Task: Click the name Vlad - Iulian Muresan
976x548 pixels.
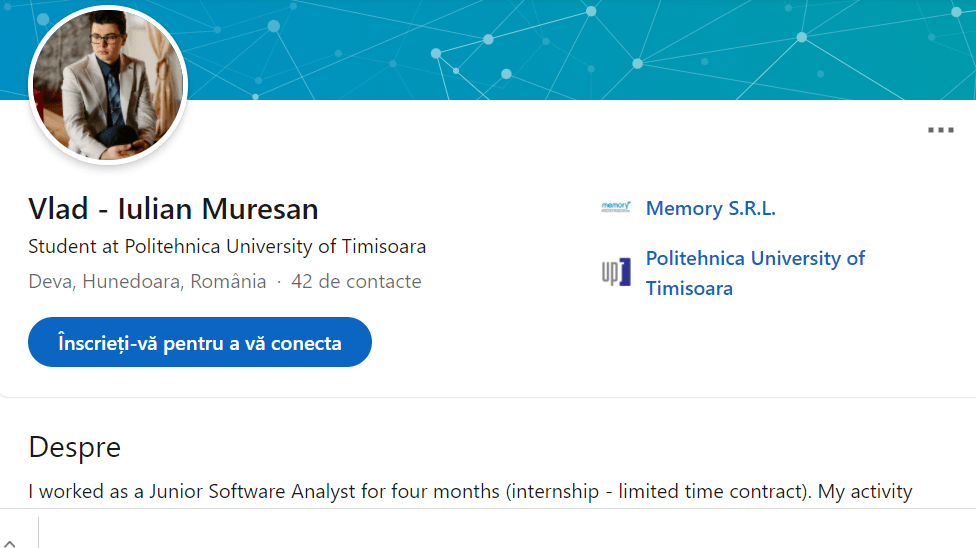Action: point(173,209)
